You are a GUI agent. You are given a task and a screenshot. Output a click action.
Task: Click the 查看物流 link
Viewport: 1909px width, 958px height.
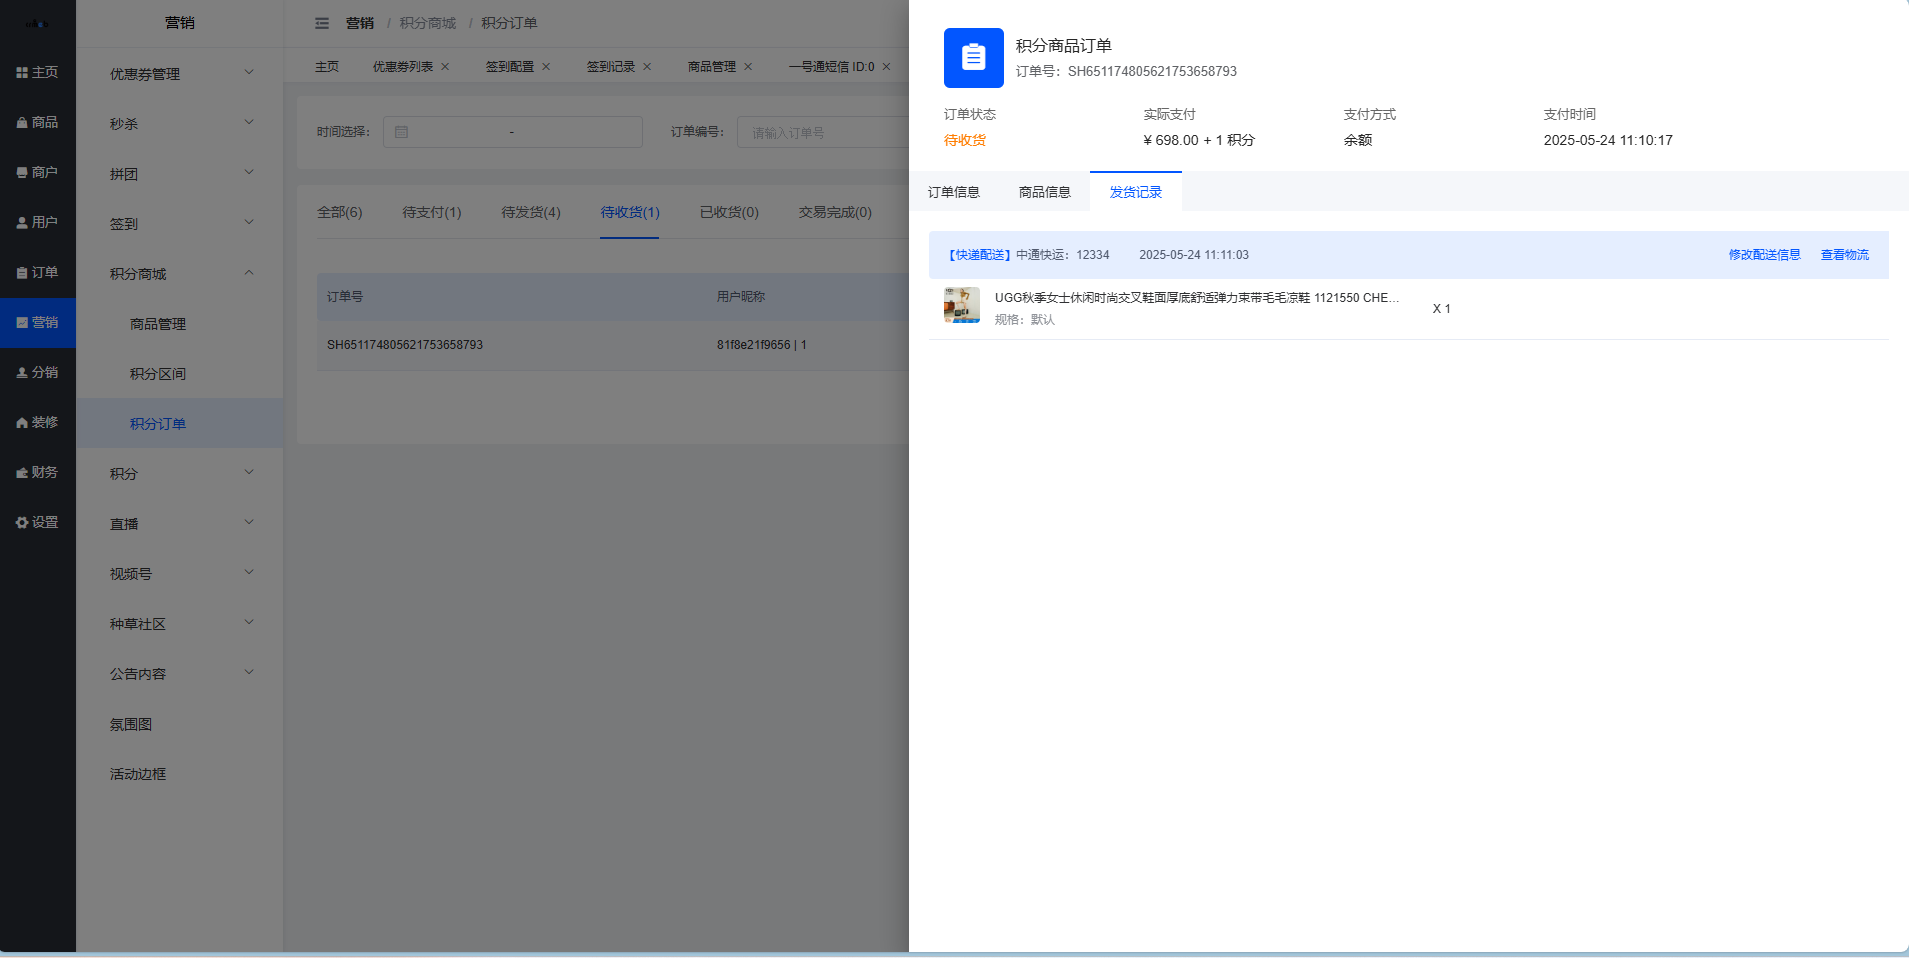point(1844,255)
